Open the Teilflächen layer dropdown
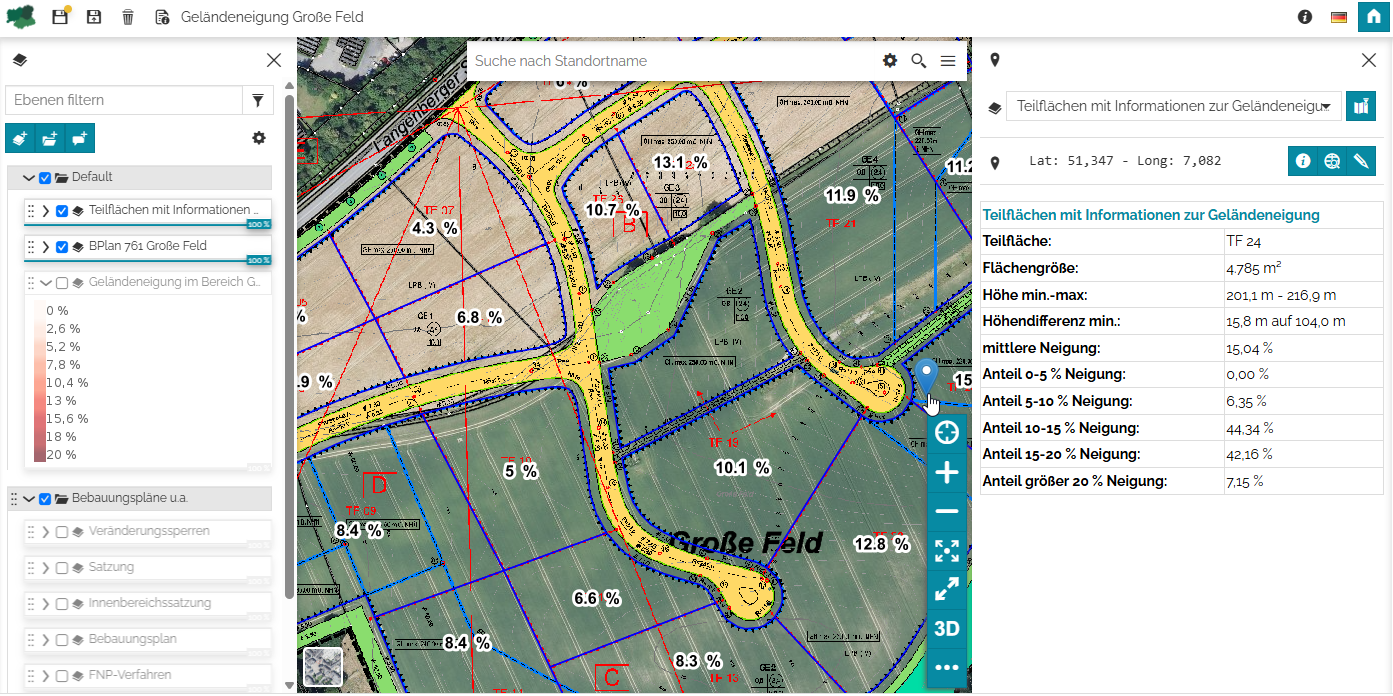The height and width of the screenshot is (696, 1393). tap(1173, 106)
